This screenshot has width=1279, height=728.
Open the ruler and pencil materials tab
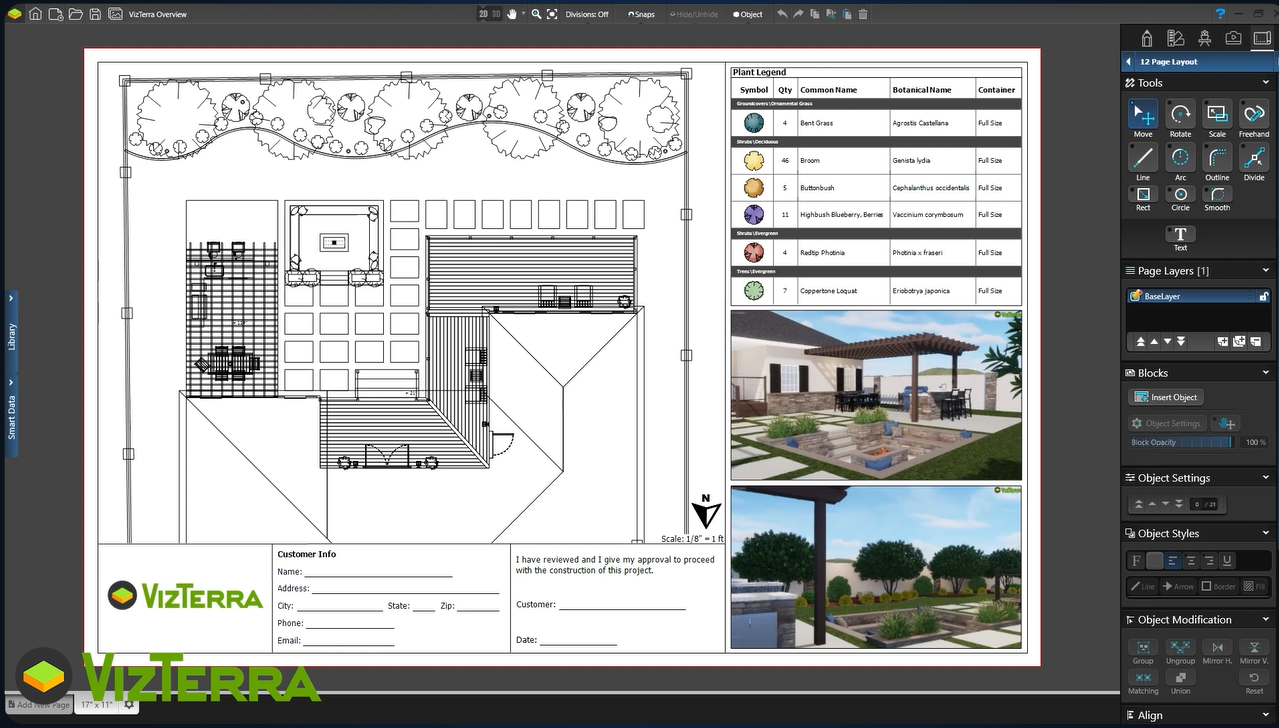tap(1176, 38)
